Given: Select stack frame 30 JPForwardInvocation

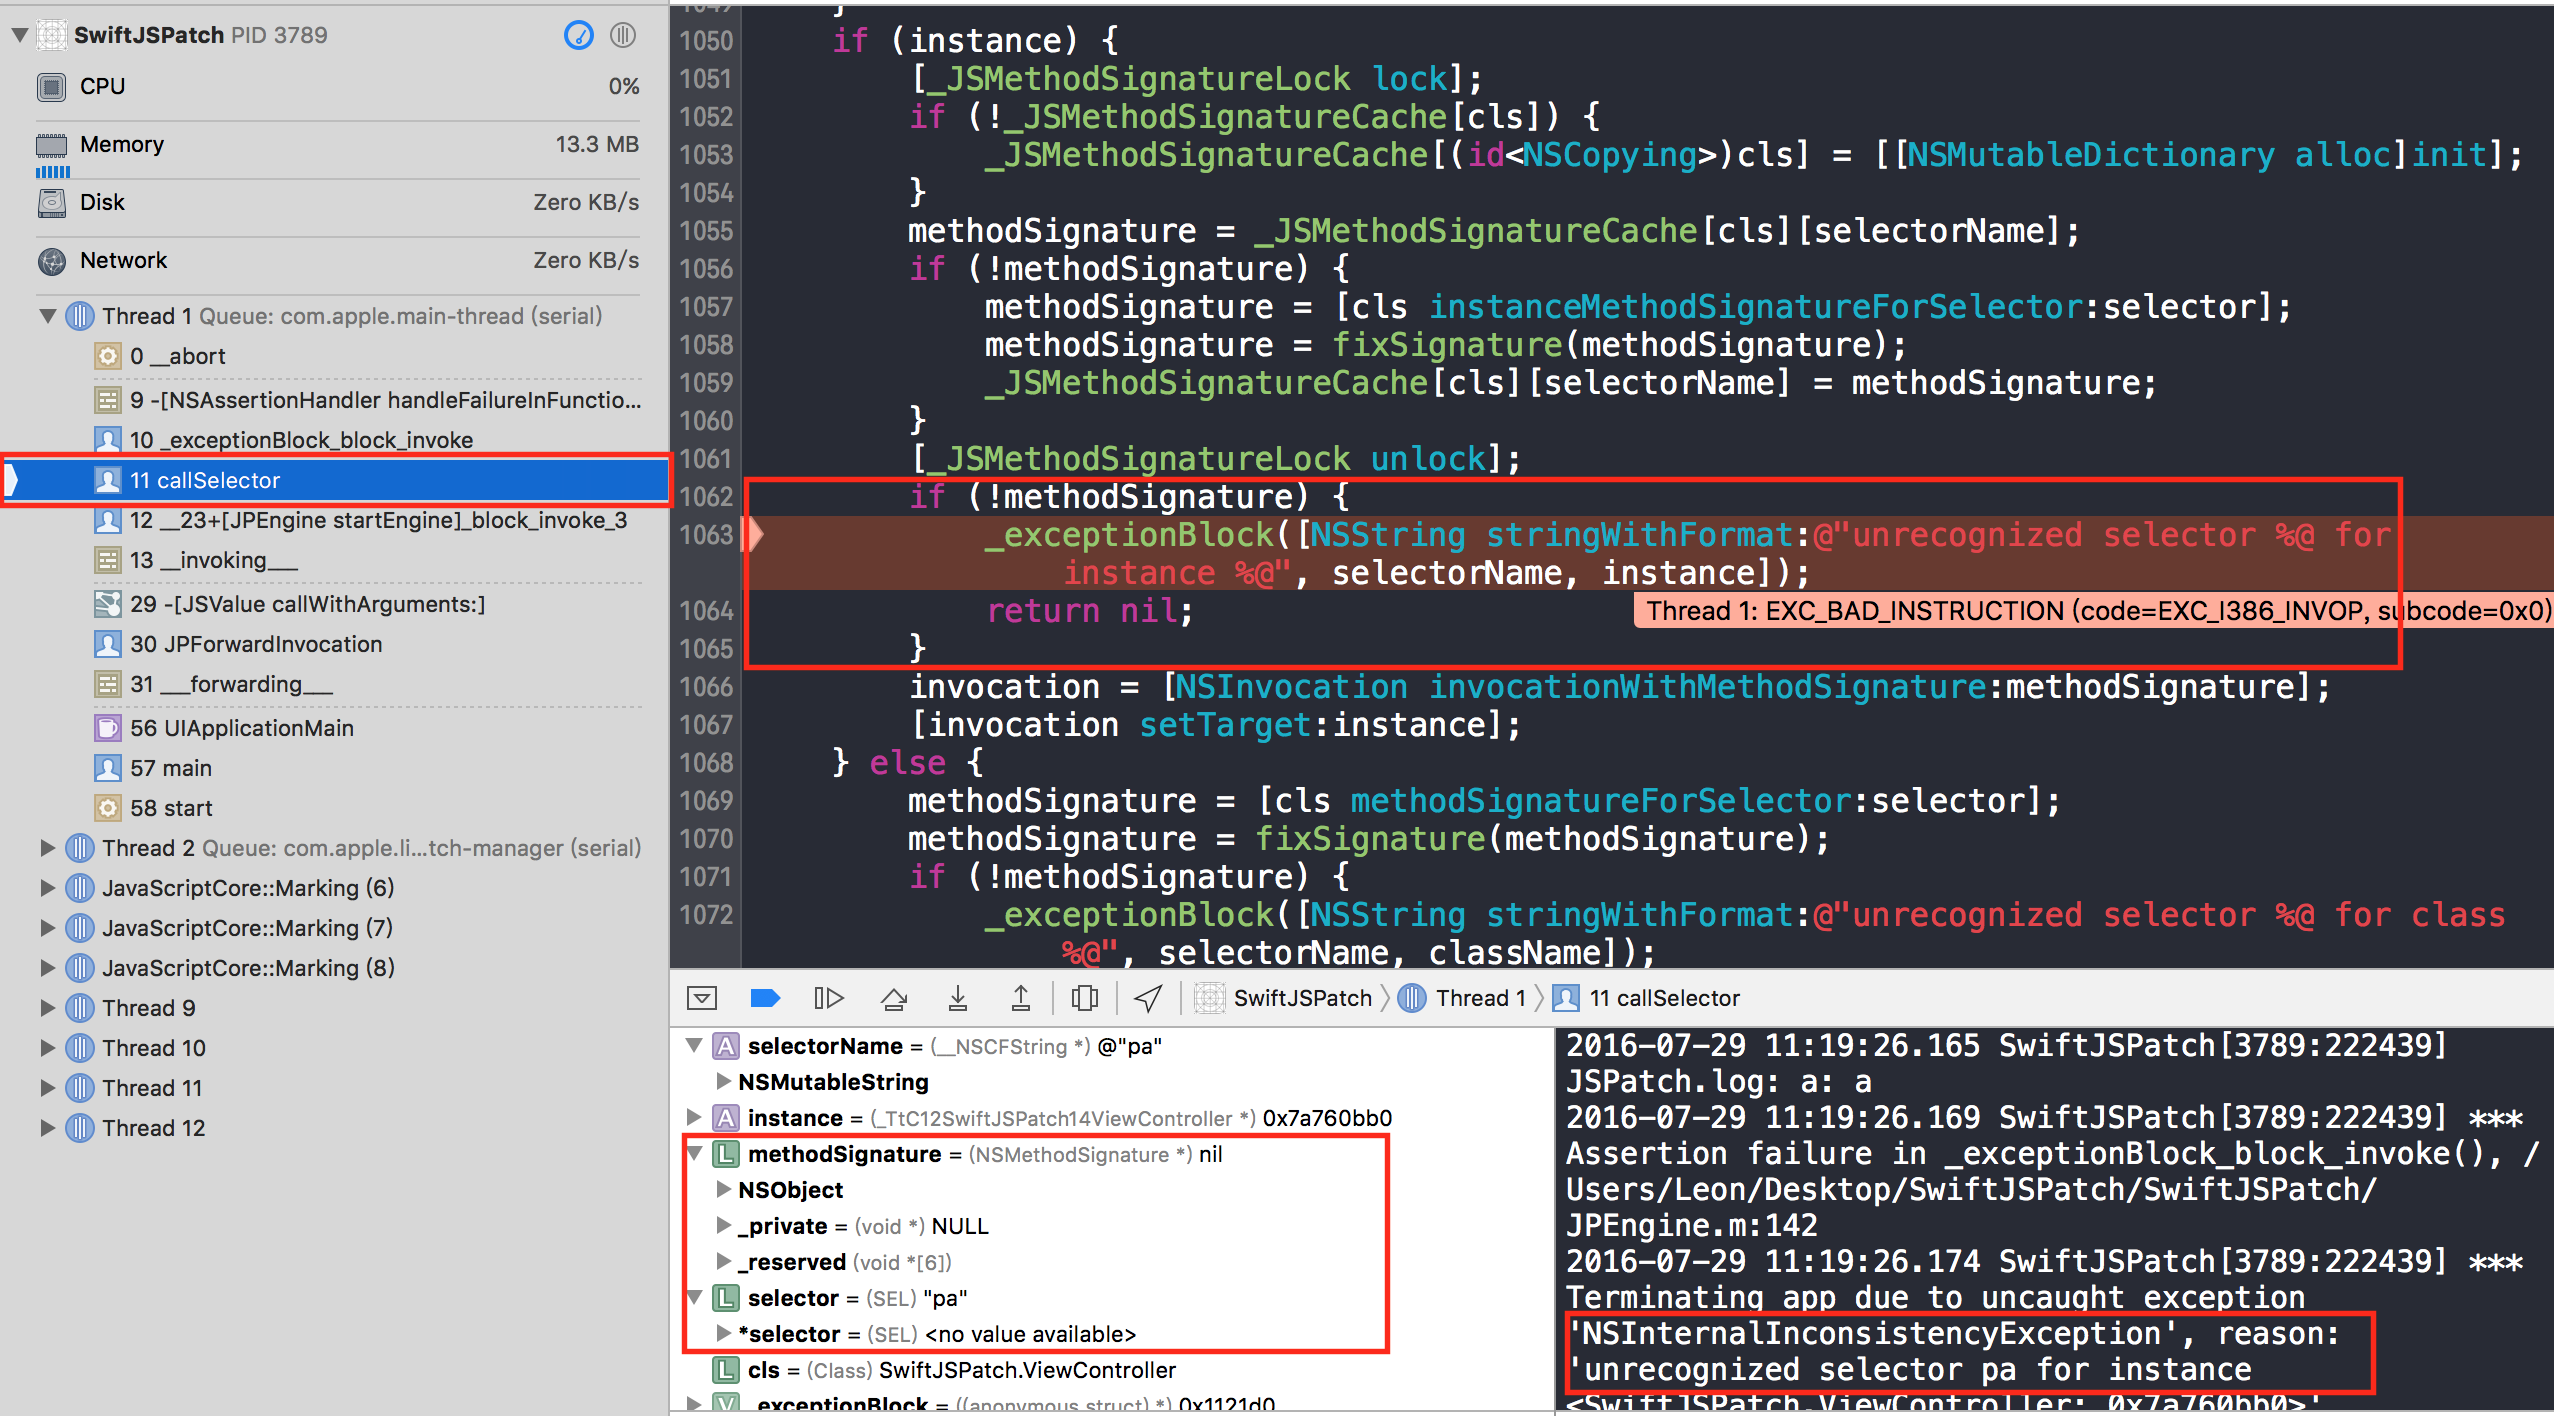Looking at the screenshot, I should click(256, 644).
